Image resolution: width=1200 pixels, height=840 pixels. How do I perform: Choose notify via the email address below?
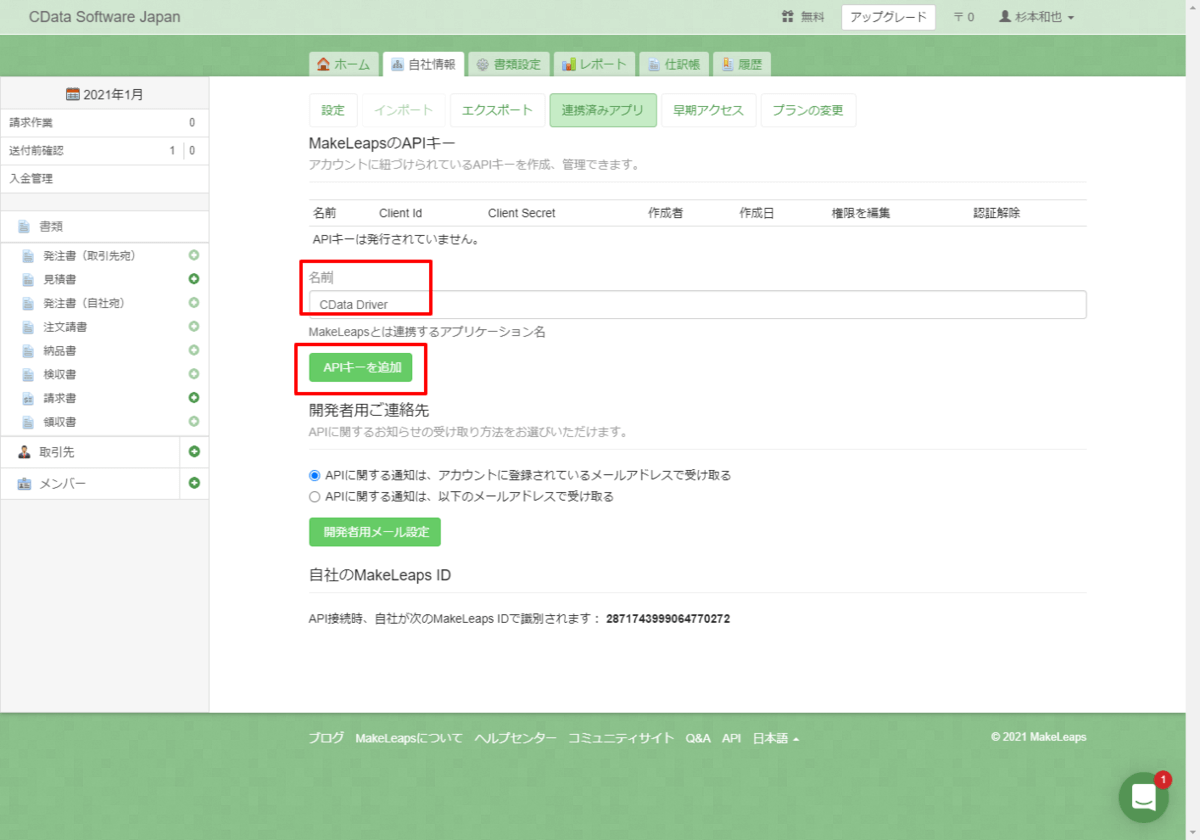(x=315, y=496)
